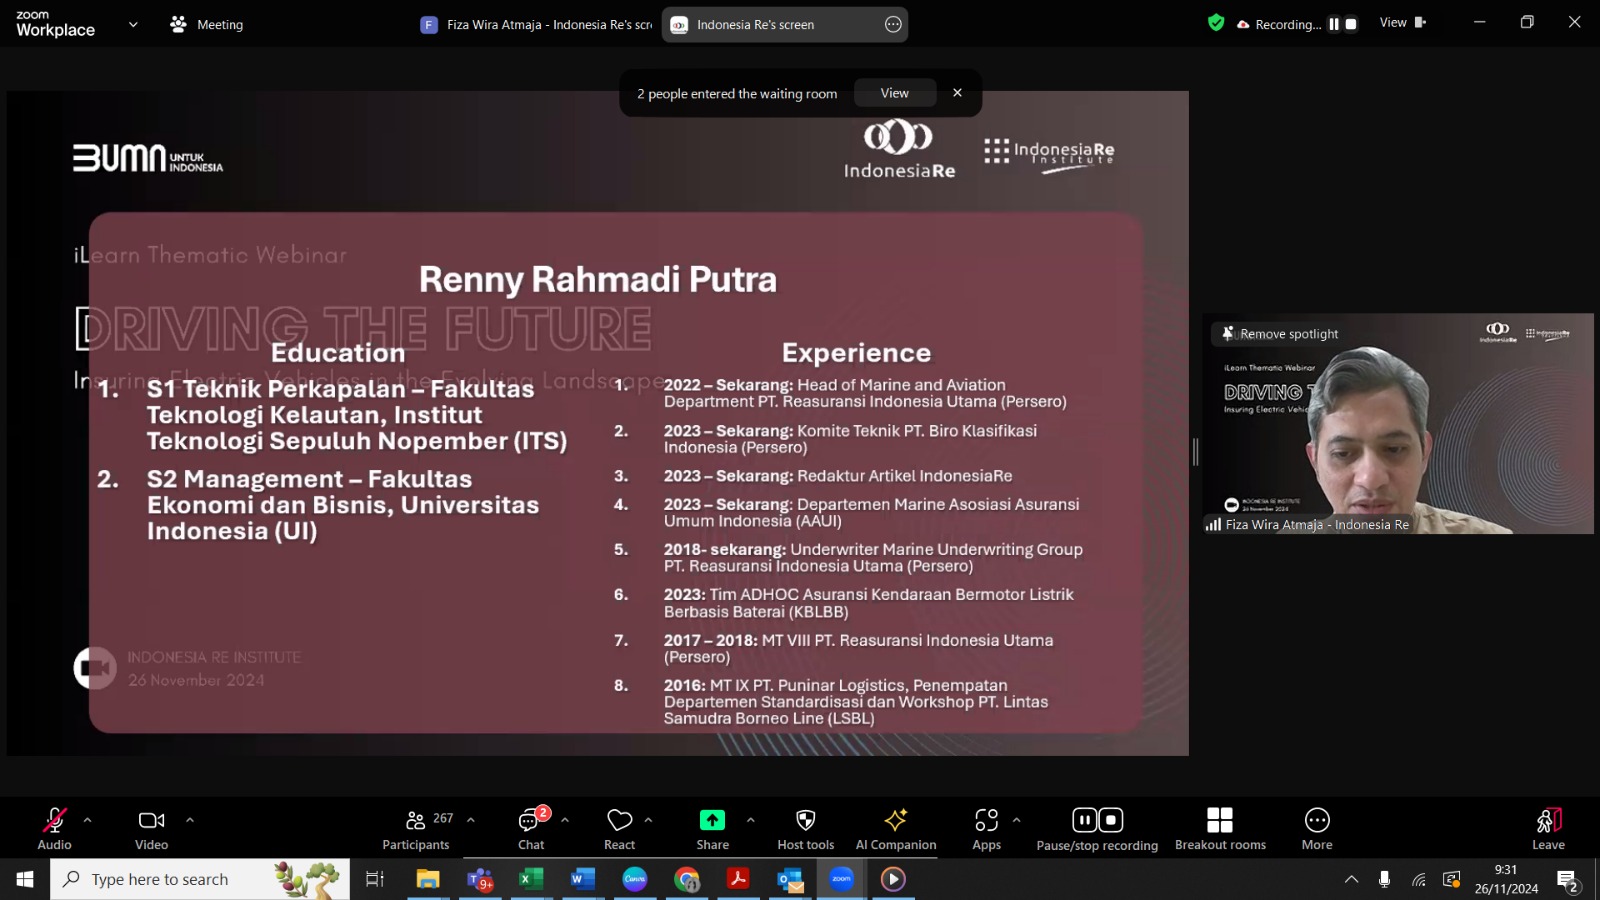
Task: Click the shared slide presentation area
Action: click(x=598, y=423)
